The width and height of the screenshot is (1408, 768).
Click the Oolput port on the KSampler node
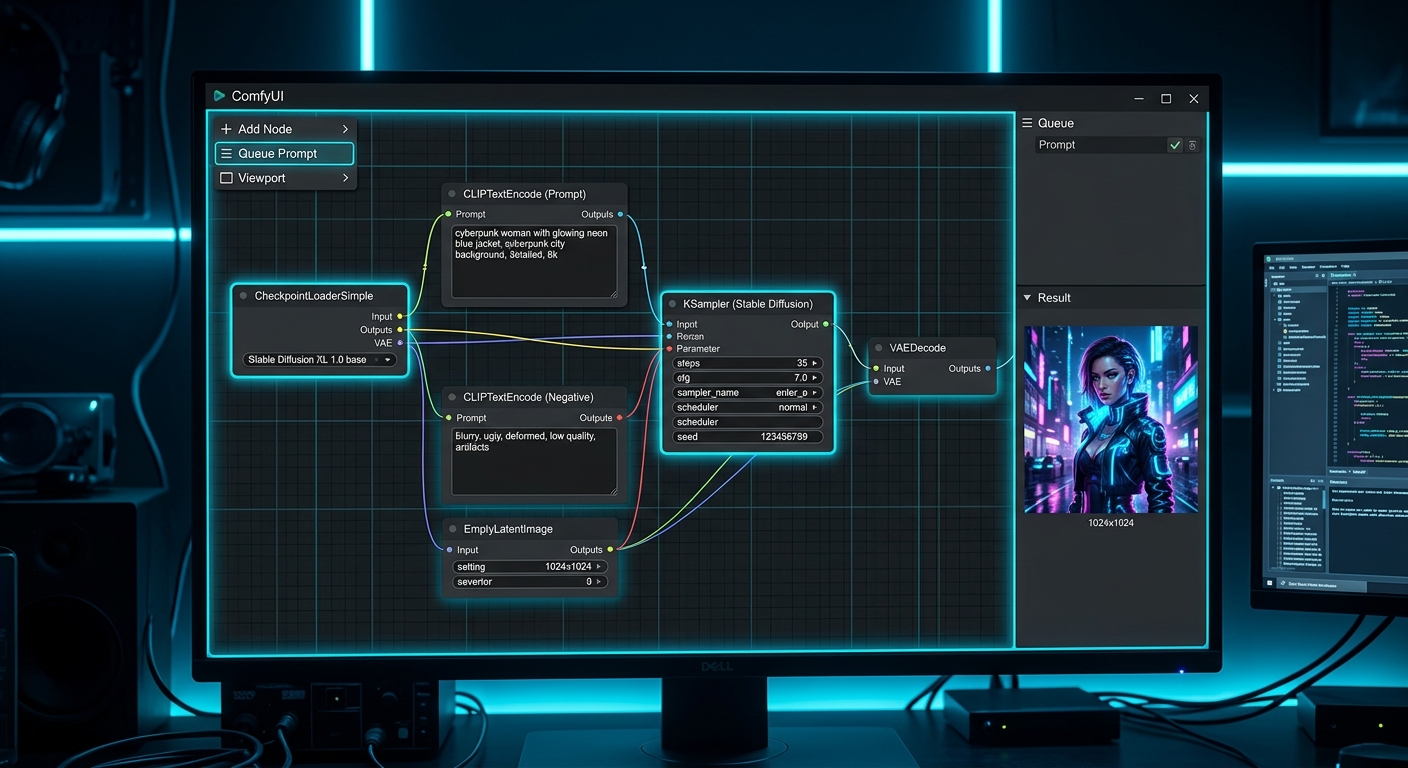coord(826,324)
